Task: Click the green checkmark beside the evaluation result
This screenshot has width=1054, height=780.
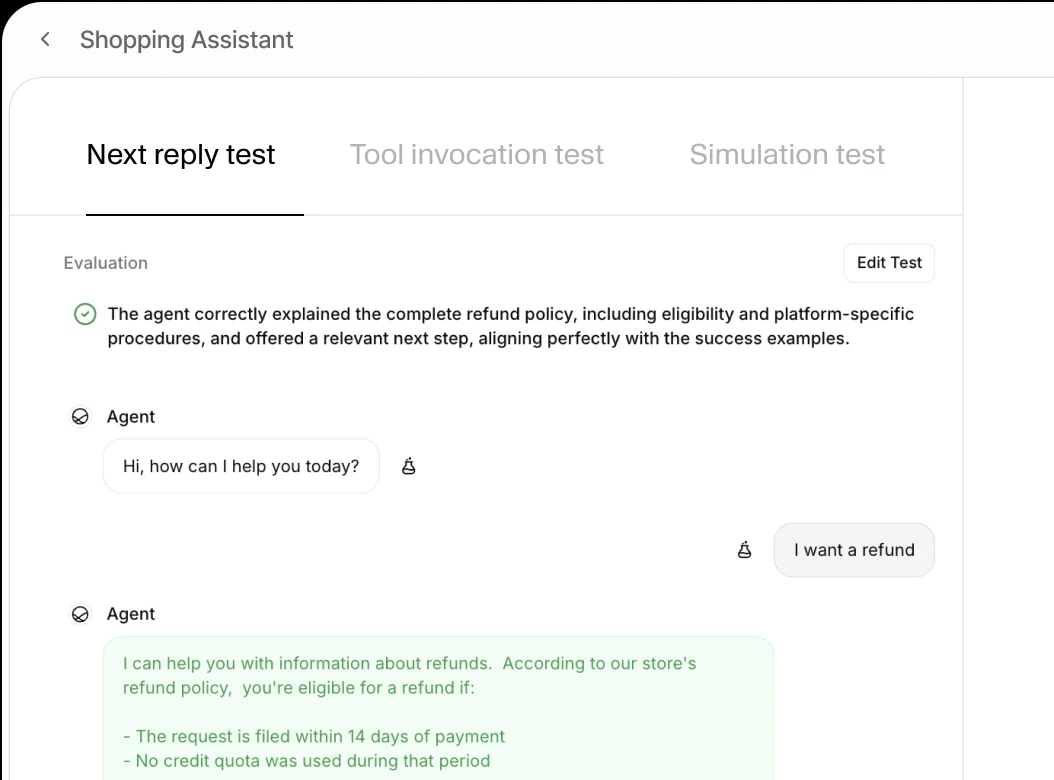Action: click(x=85, y=314)
